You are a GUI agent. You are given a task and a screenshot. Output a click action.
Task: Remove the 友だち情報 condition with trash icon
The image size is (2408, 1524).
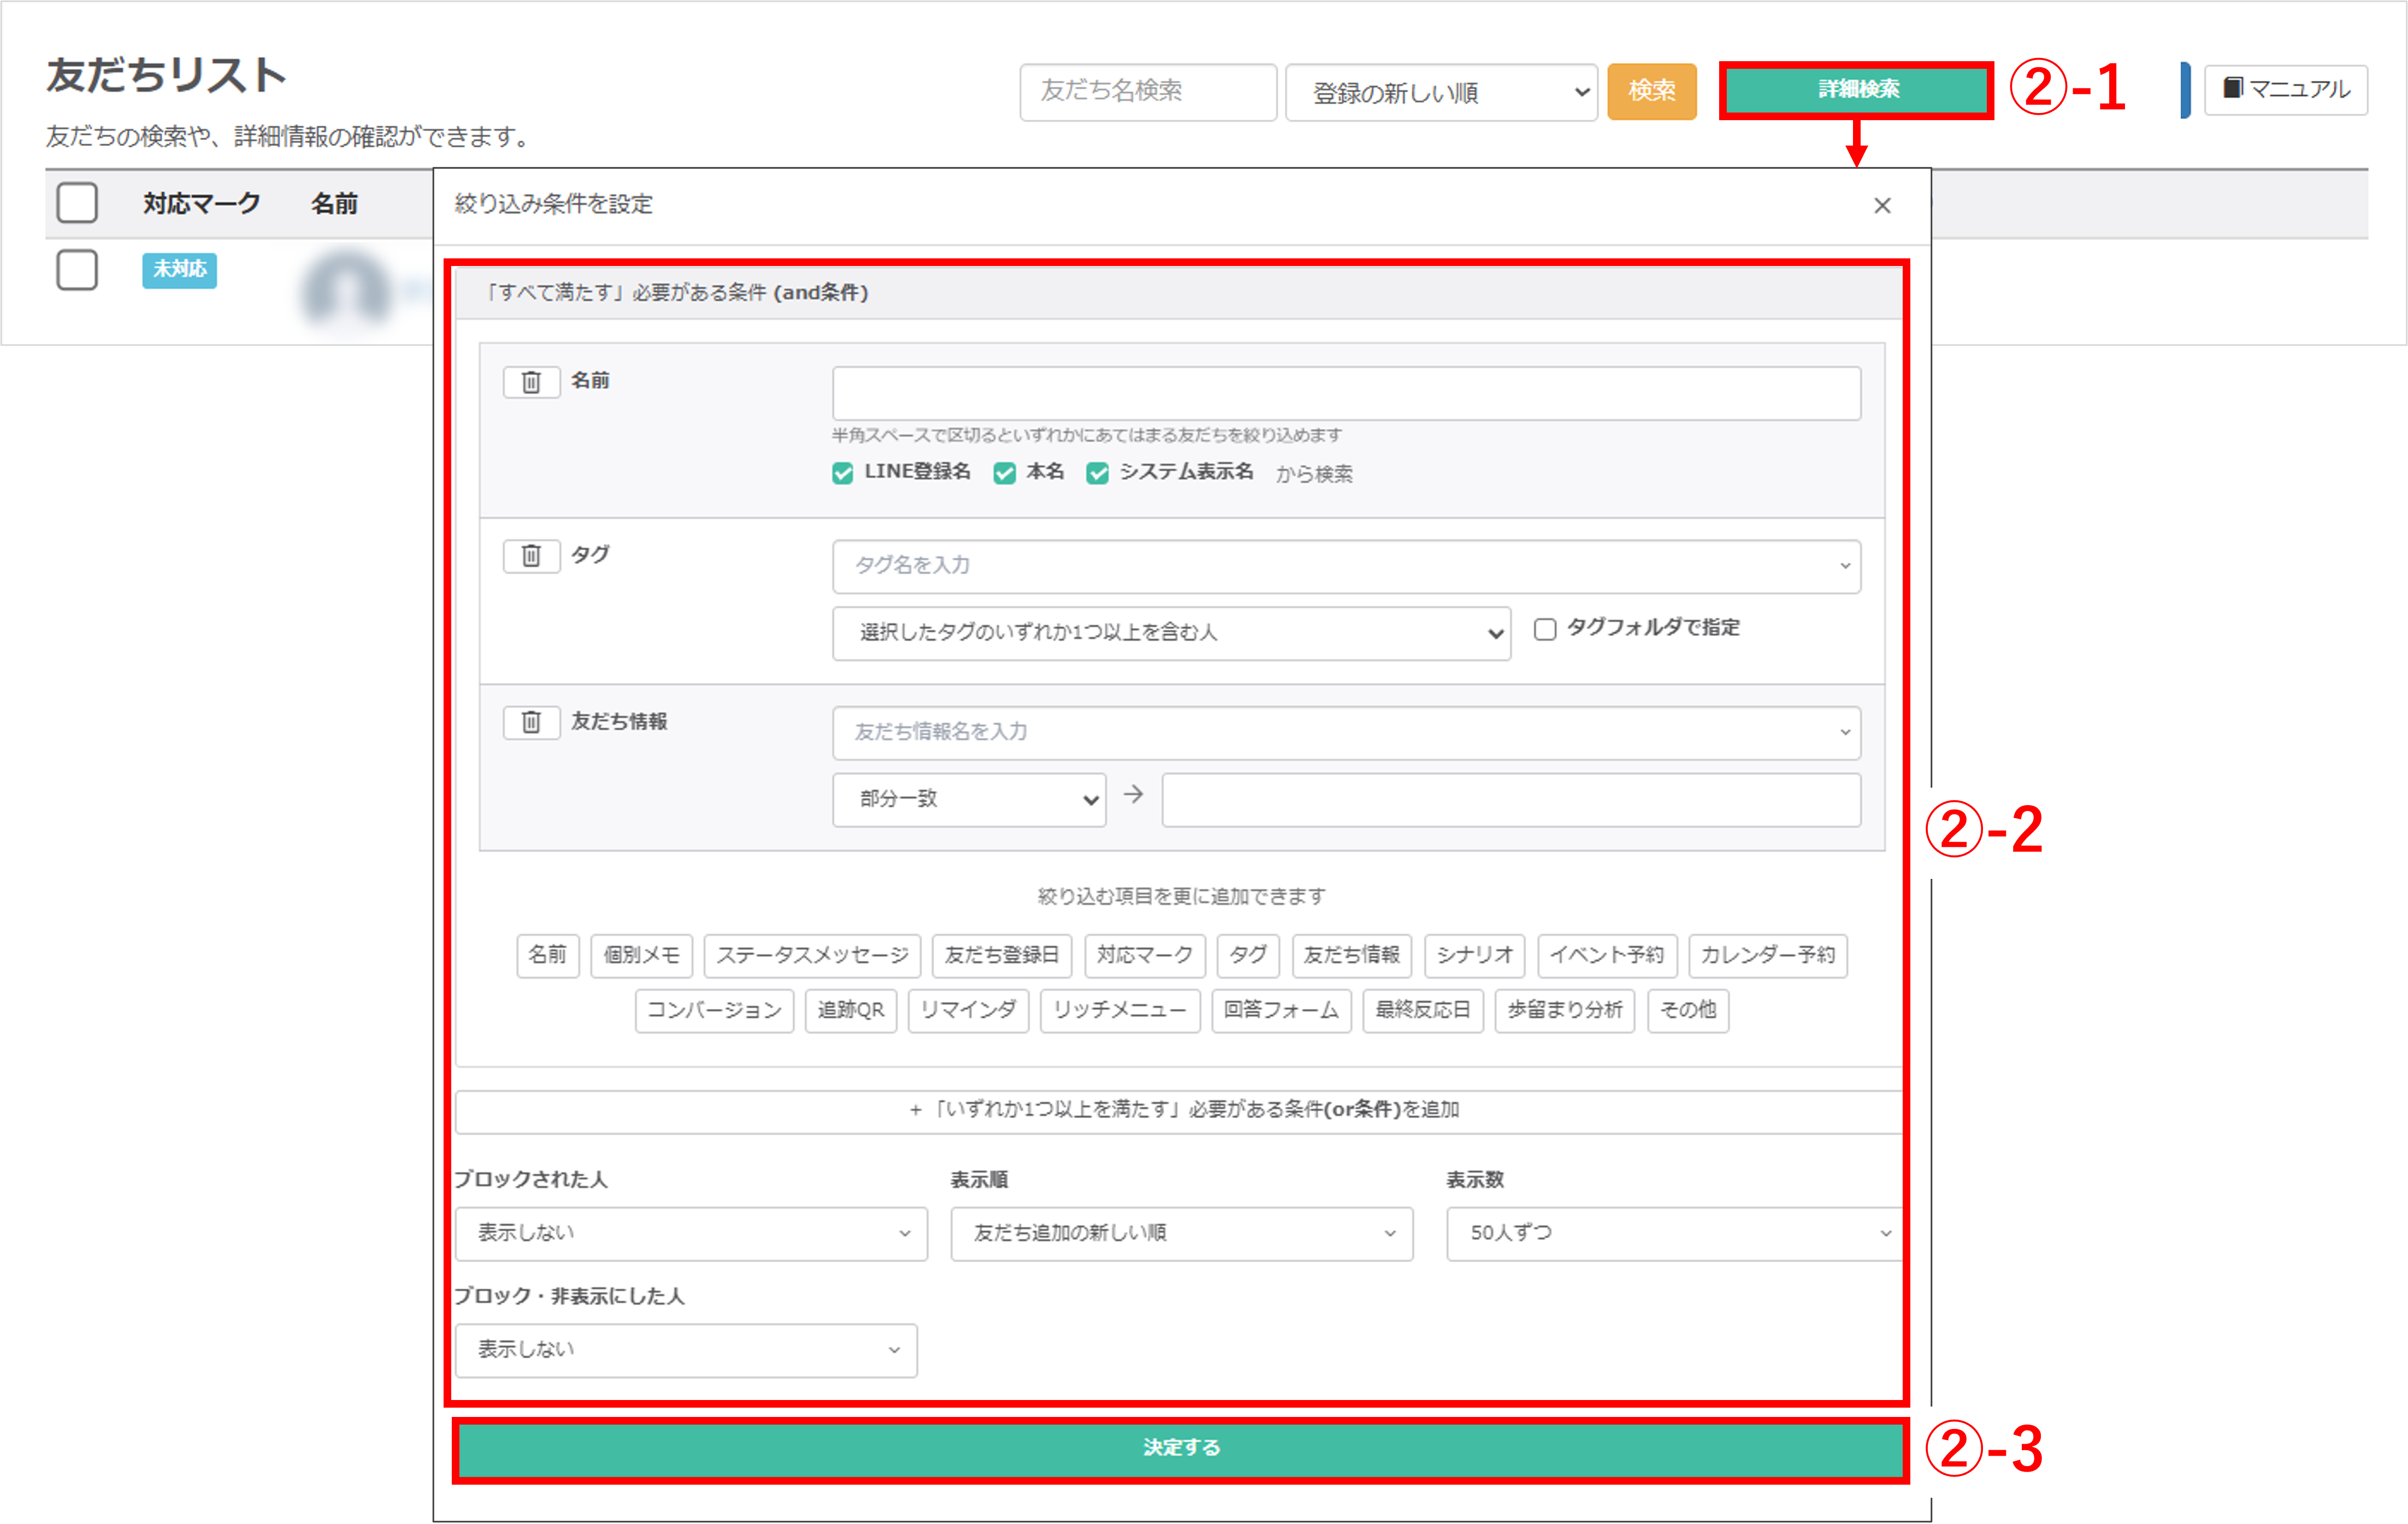531,722
